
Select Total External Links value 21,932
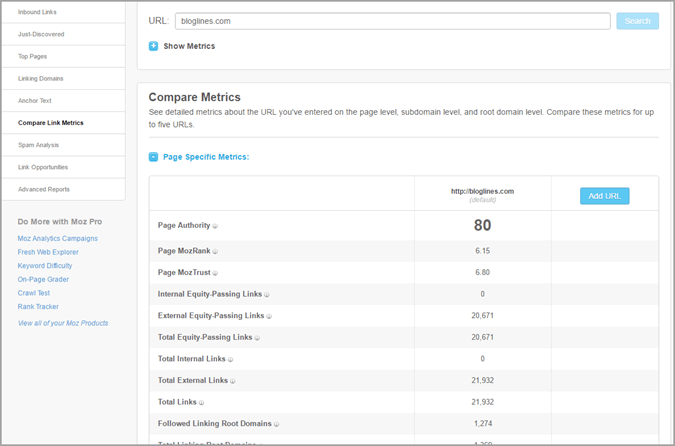pyautogui.click(x=483, y=381)
